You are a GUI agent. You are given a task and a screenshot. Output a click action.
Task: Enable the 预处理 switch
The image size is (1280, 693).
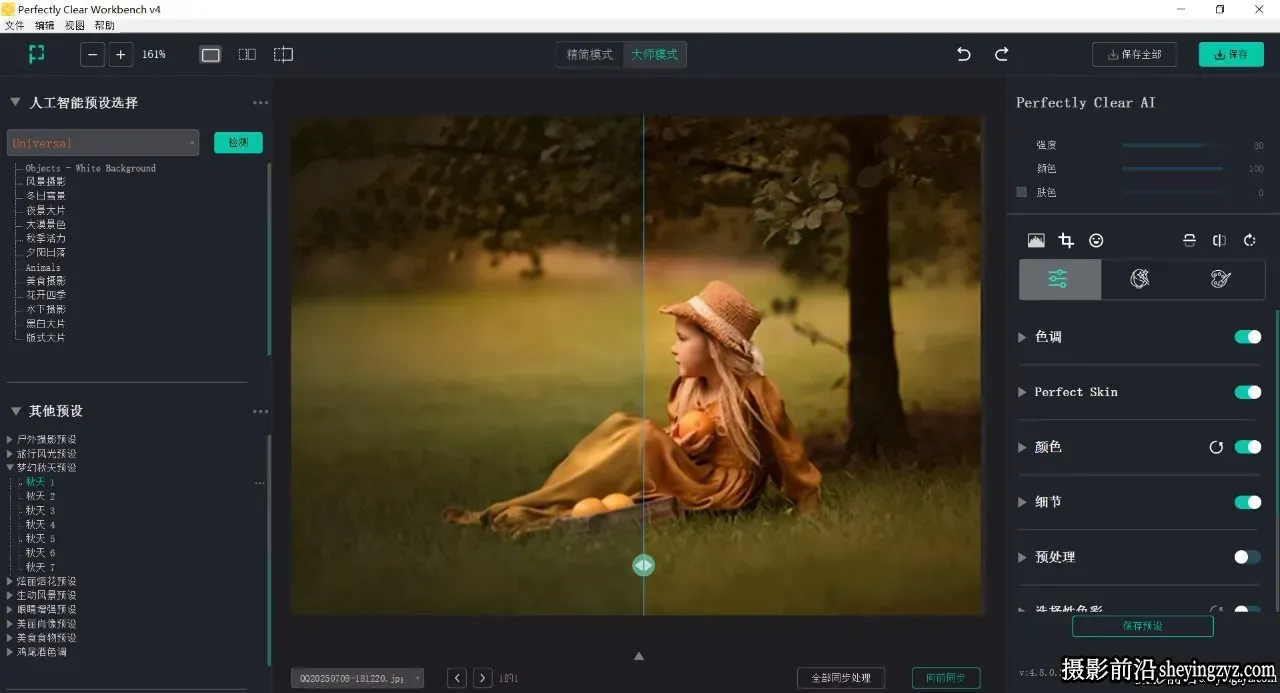pos(1248,557)
